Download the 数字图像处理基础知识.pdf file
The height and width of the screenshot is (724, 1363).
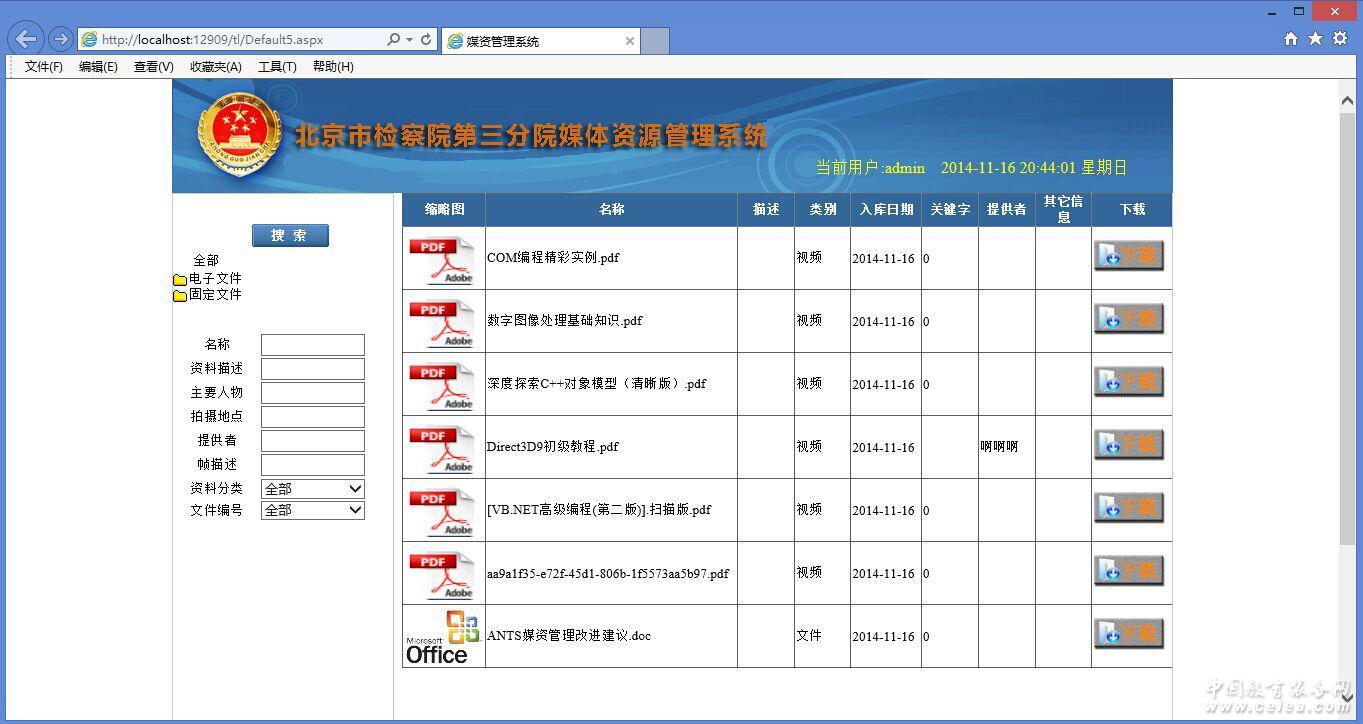point(1129,320)
